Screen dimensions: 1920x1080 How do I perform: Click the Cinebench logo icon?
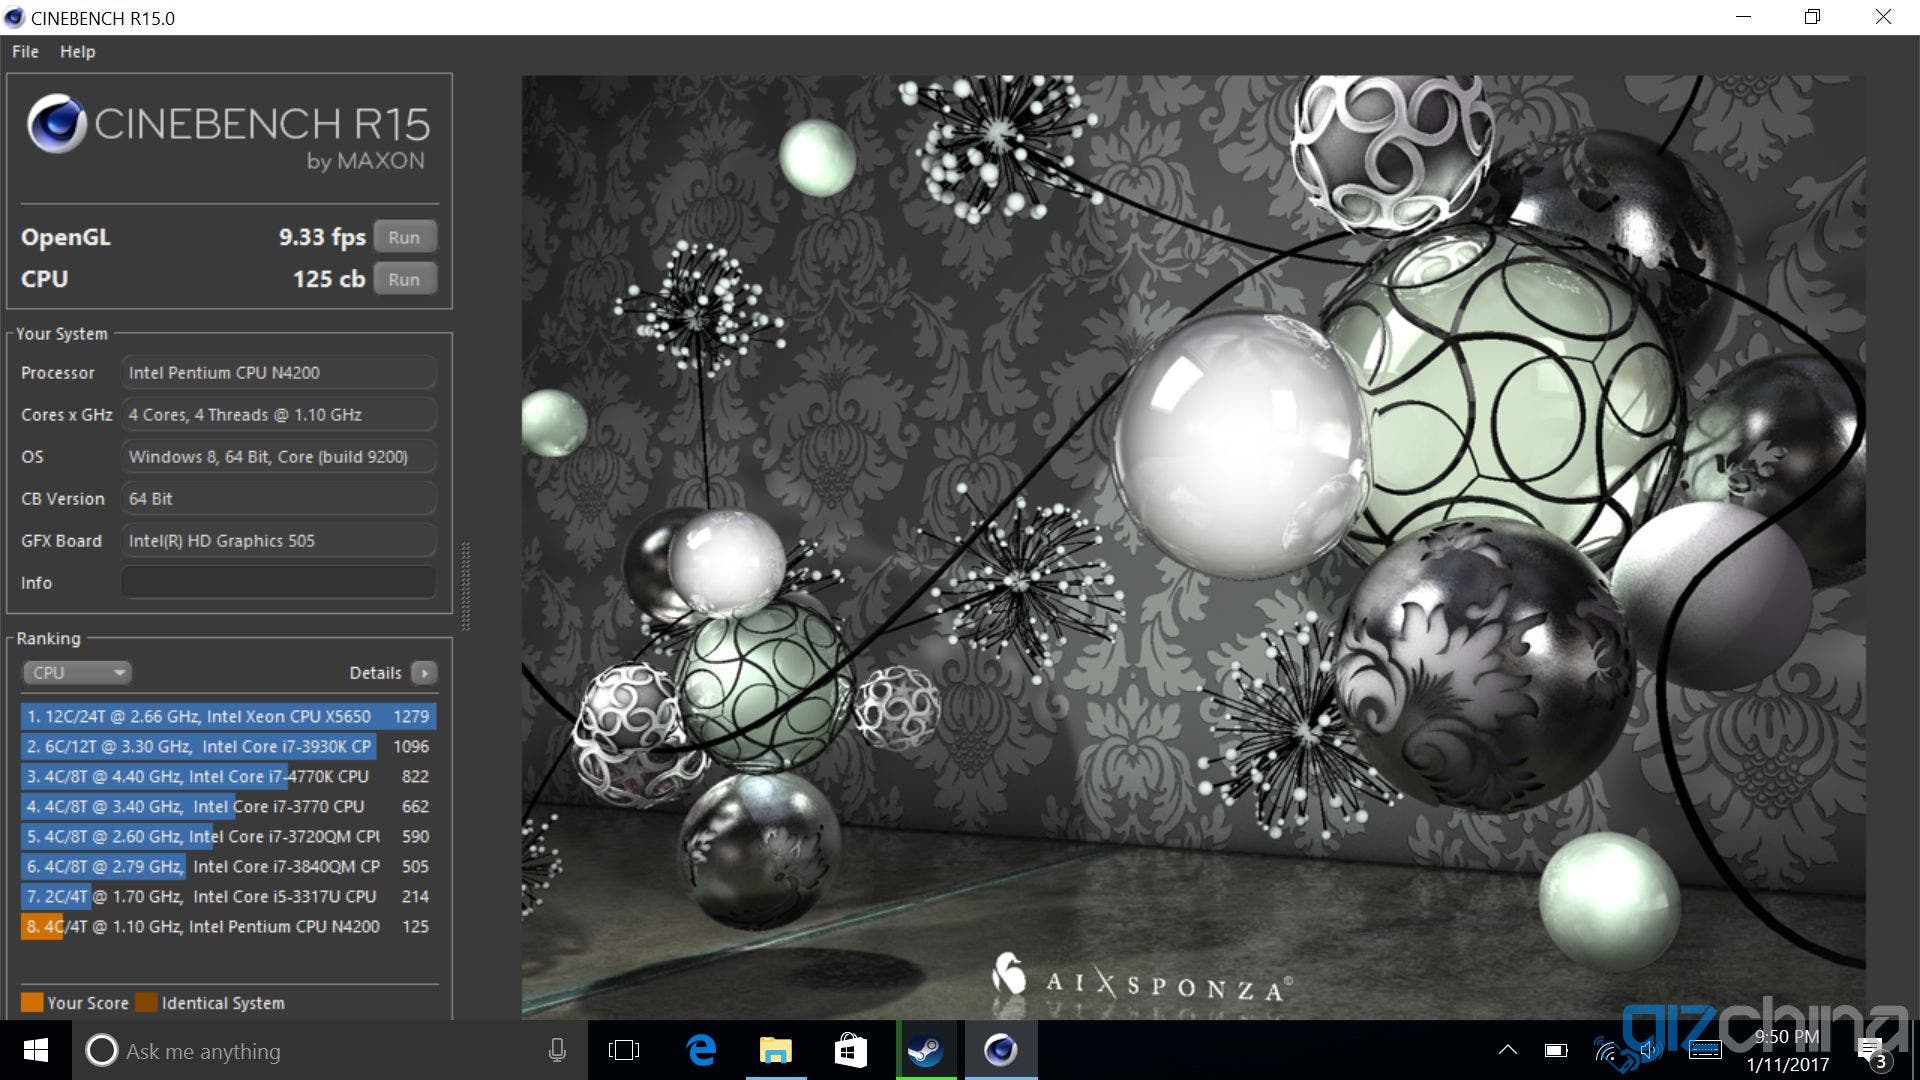coord(56,124)
